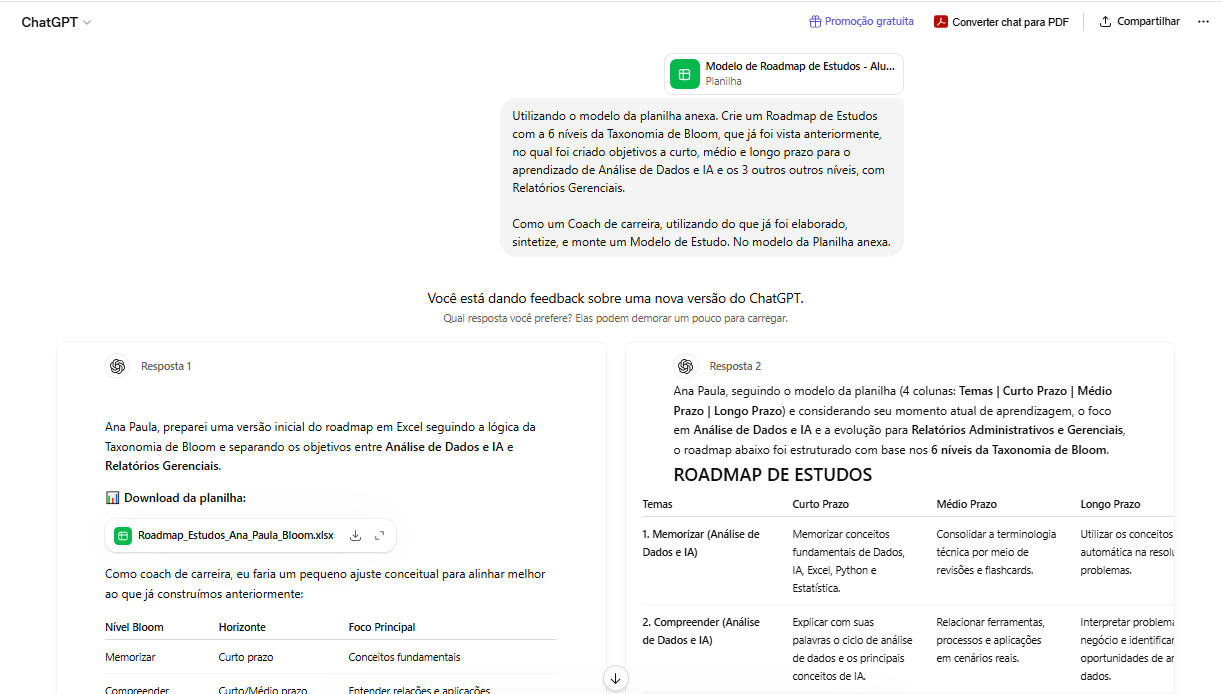
Task: Click the red PDF icon
Action: point(940,22)
